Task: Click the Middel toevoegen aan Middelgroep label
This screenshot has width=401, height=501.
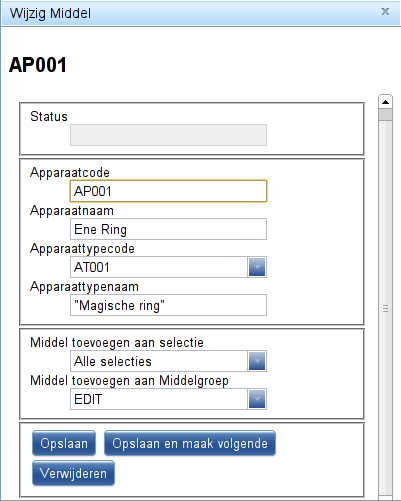Action: [129, 381]
